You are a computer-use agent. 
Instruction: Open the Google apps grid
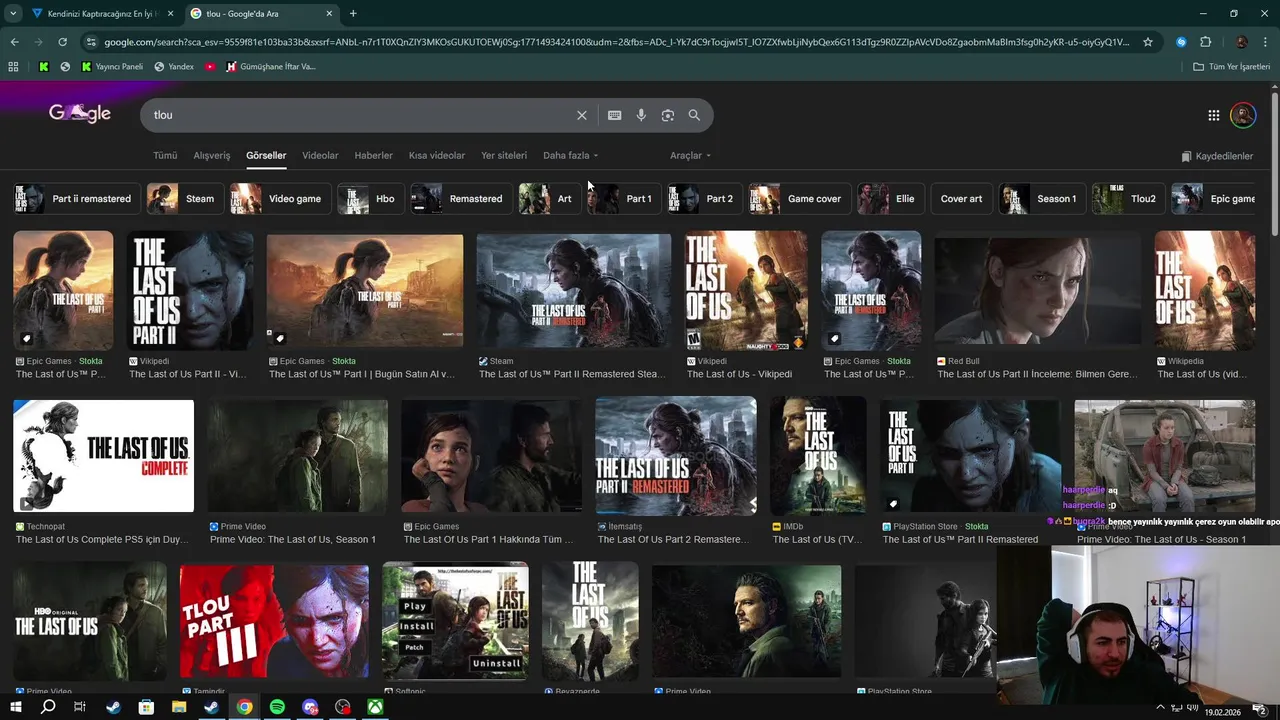(1214, 115)
